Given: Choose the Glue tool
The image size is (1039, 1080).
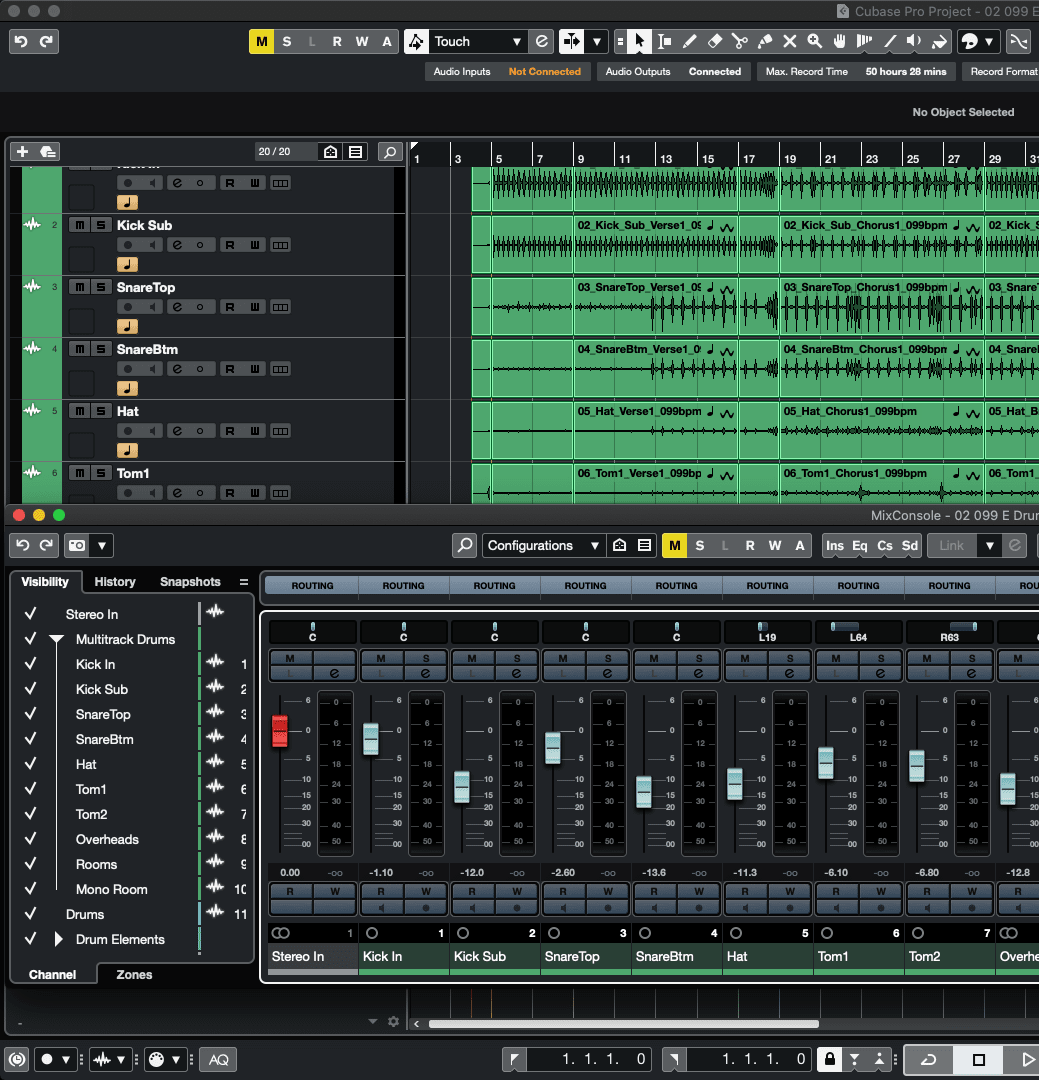Looking at the screenshot, I should (x=764, y=41).
